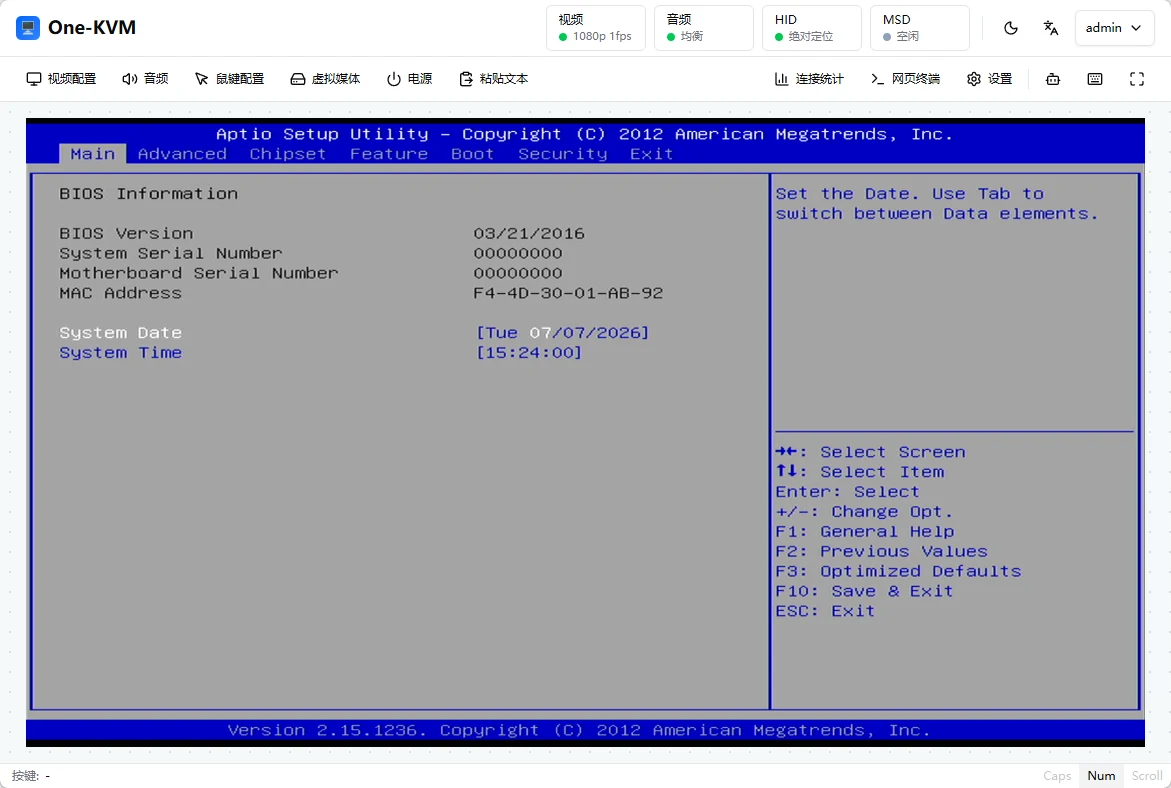Click F2: Previous Values help text

click(881, 551)
